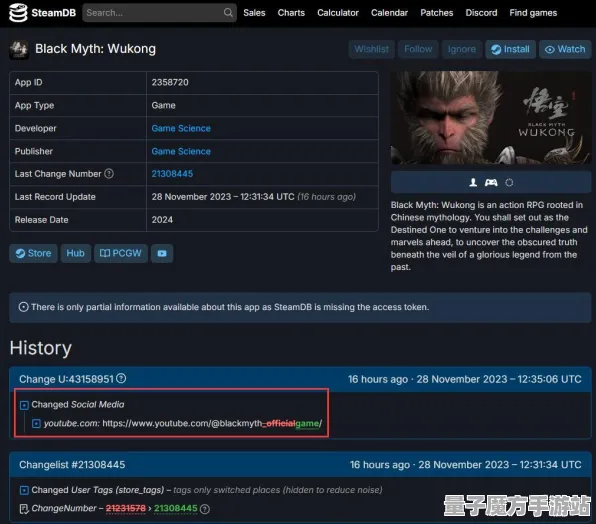Collapse the Changed User Tags entry

point(24,491)
